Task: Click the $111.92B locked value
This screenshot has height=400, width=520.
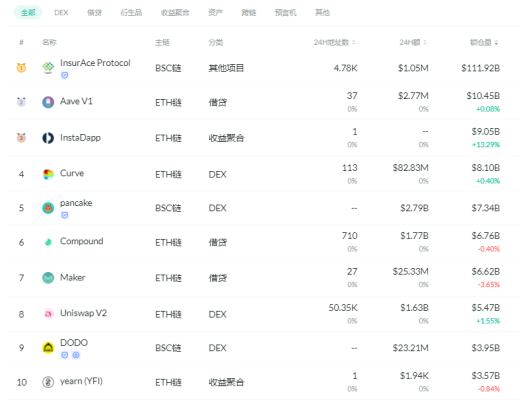Action: tap(480, 68)
